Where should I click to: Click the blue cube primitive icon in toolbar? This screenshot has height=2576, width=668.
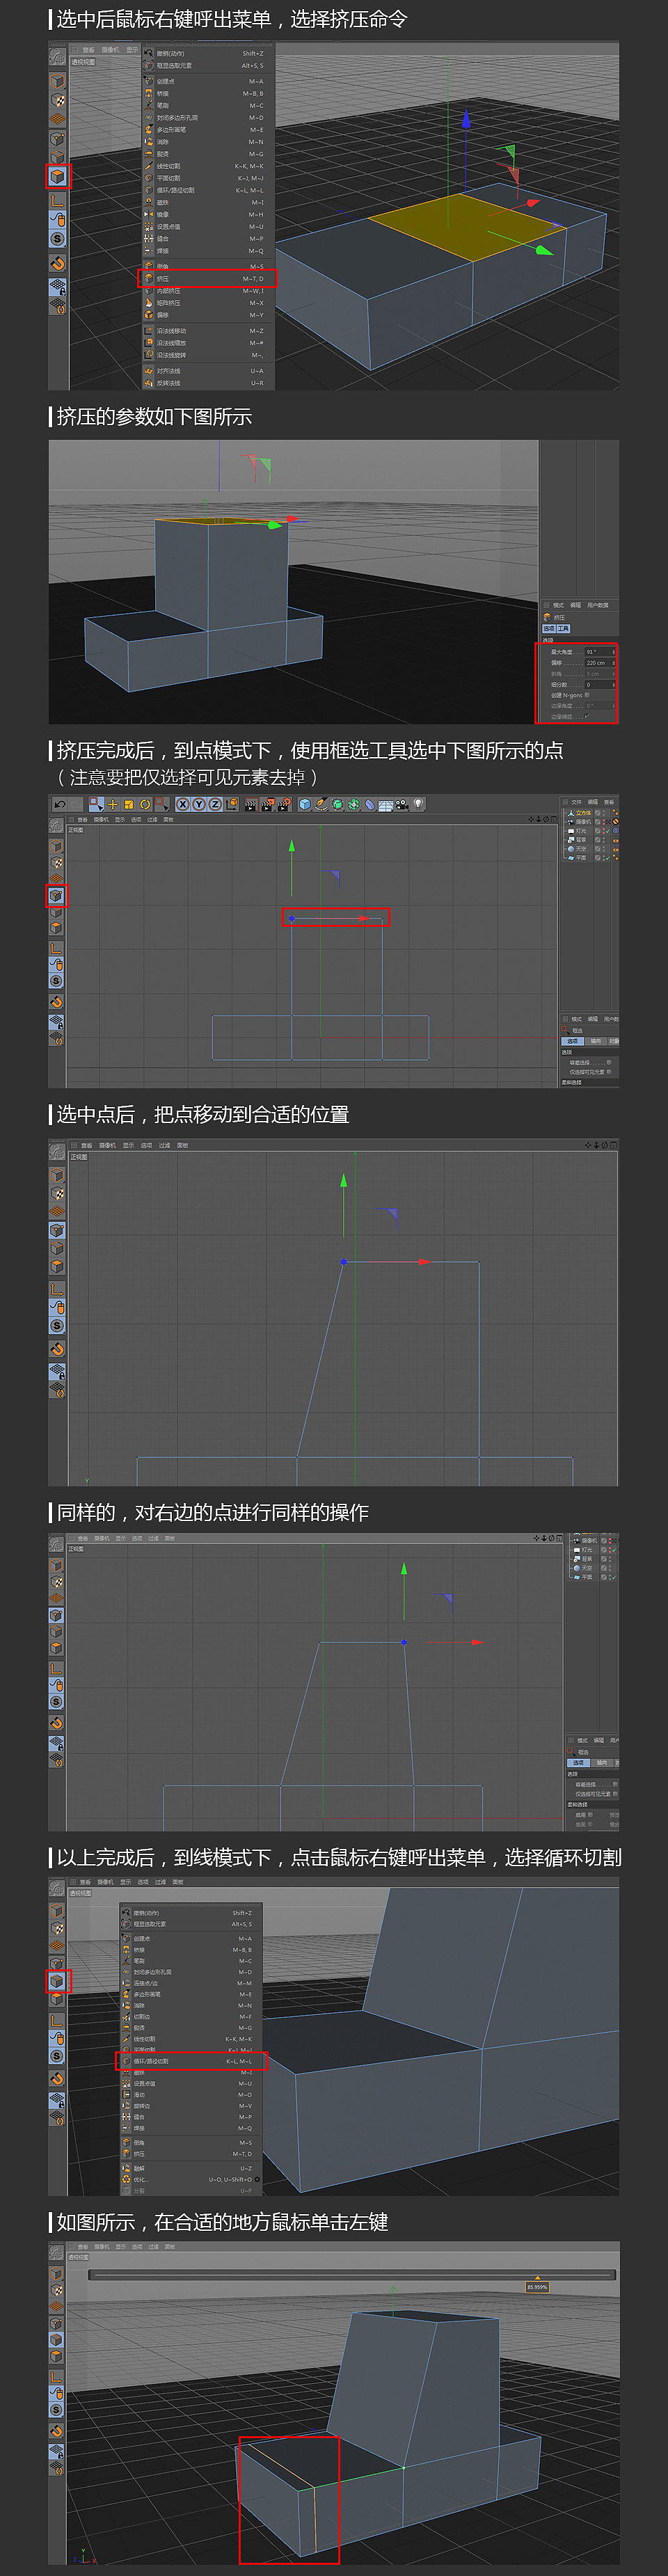click(304, 804)
